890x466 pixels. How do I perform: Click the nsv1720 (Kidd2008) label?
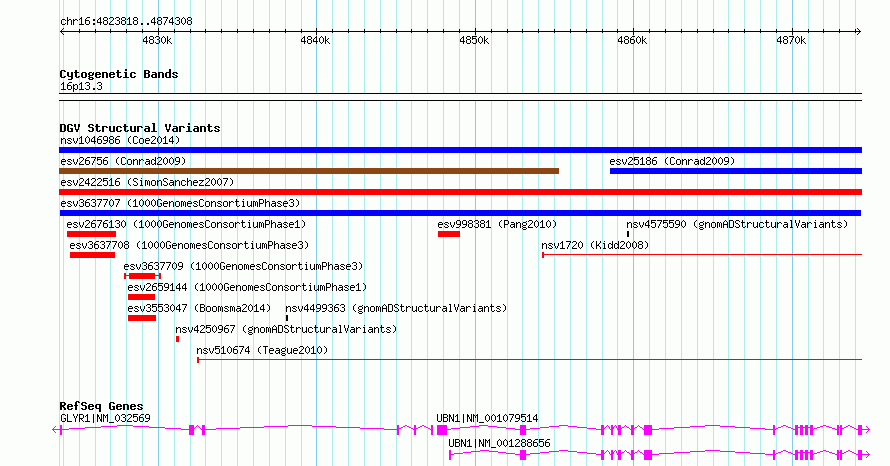(x=595, y=245)
